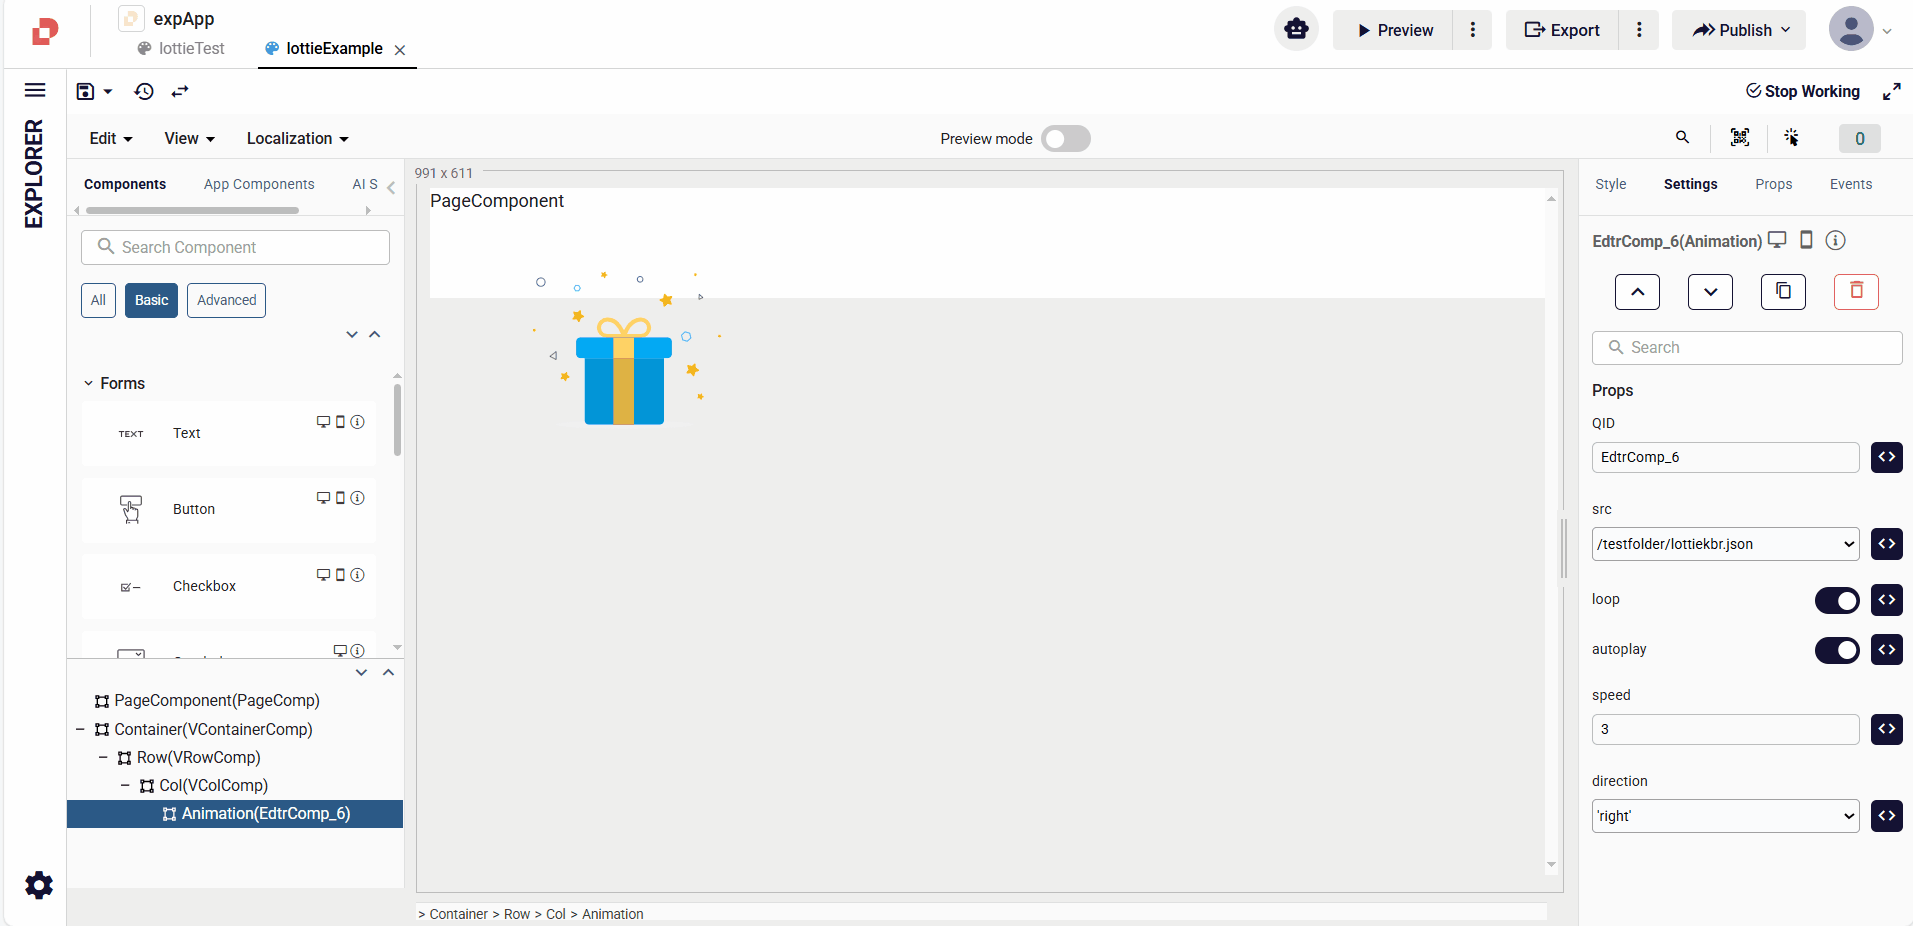The width and height of the screenshot is (1913, 926).
Task: Move component up with the up arrow button
Action: (x=1637, y=291)
